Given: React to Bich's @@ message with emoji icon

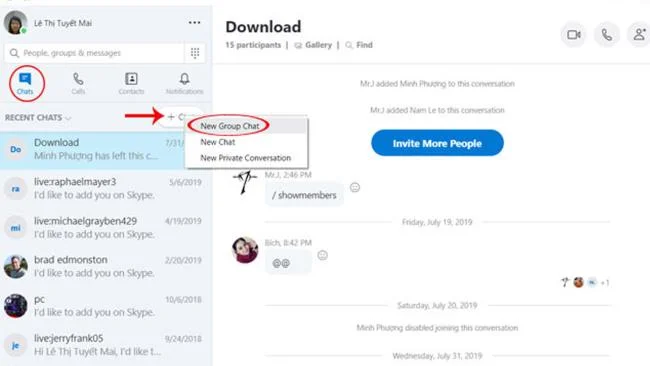Looking at the screenshot, I should pos(323,255).
